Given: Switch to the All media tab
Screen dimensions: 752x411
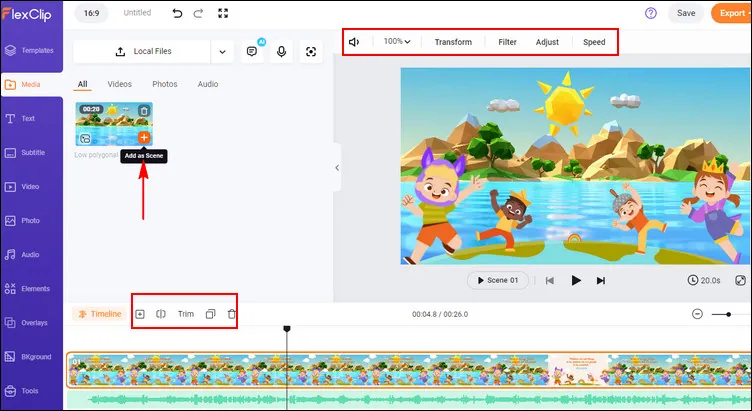Looking at the screenshot, I should point(82,84).
